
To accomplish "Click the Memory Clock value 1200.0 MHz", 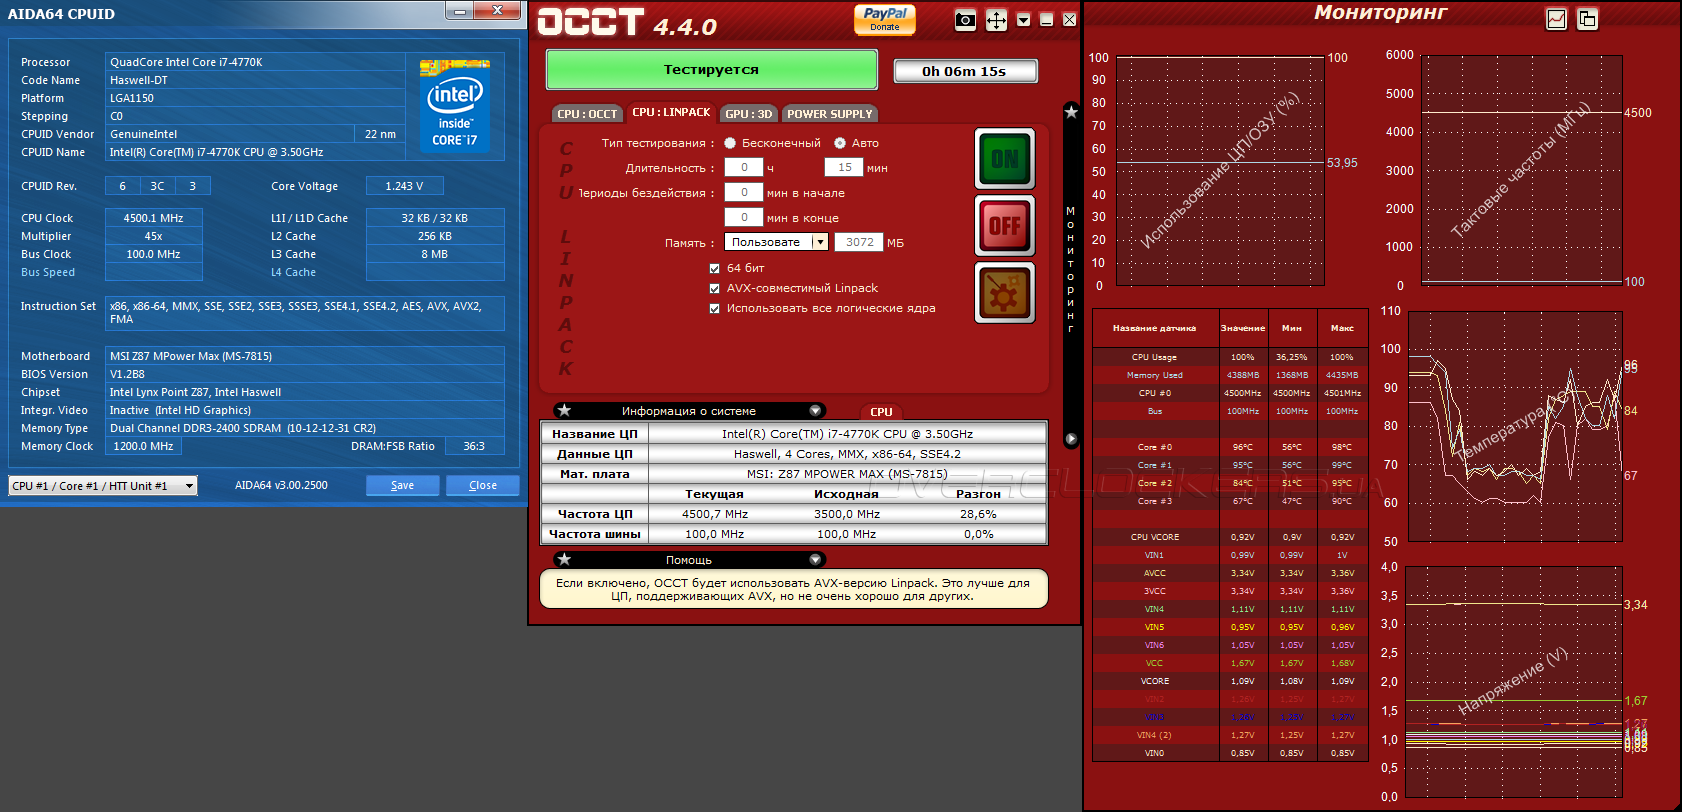I will [x=143, y=446].
